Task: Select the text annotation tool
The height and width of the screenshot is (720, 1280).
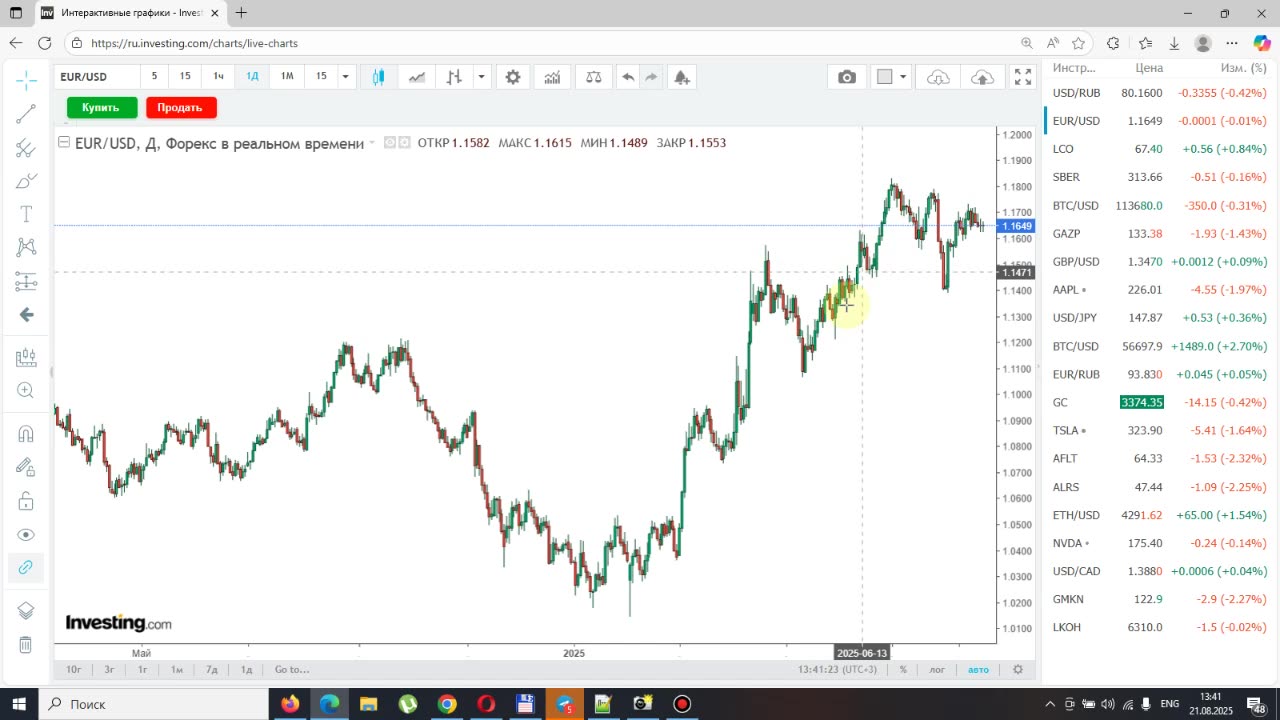Action: click(x=26, y=214)
